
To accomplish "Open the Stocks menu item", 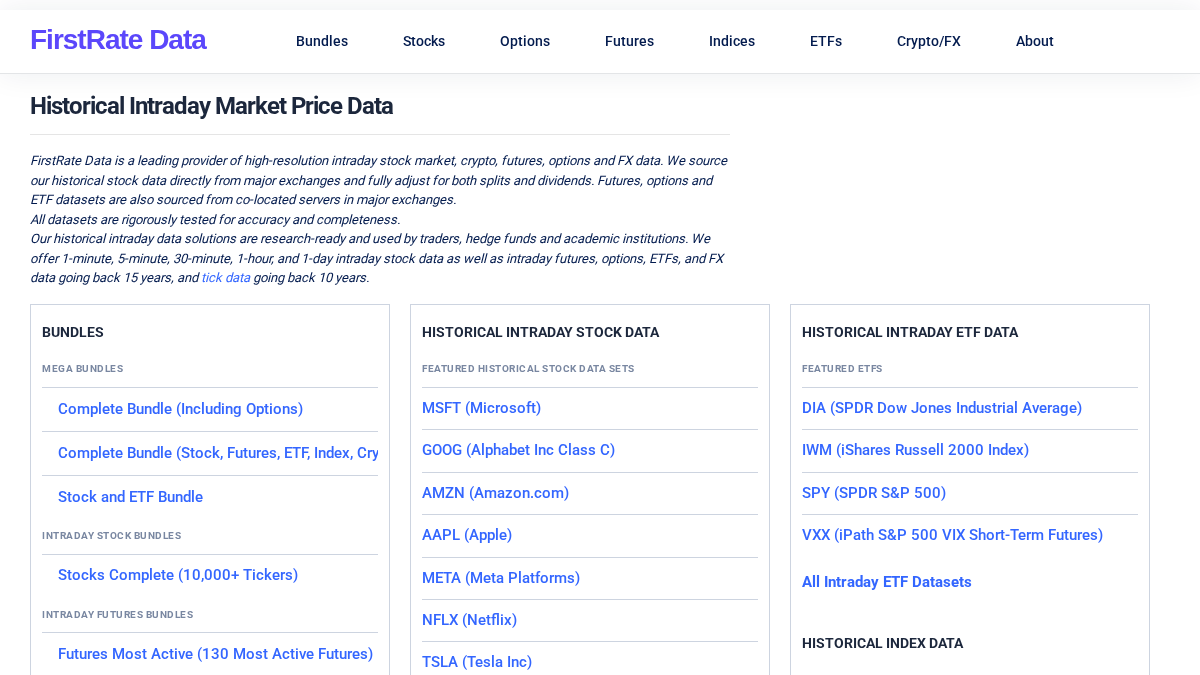I will tap(424, 41).
